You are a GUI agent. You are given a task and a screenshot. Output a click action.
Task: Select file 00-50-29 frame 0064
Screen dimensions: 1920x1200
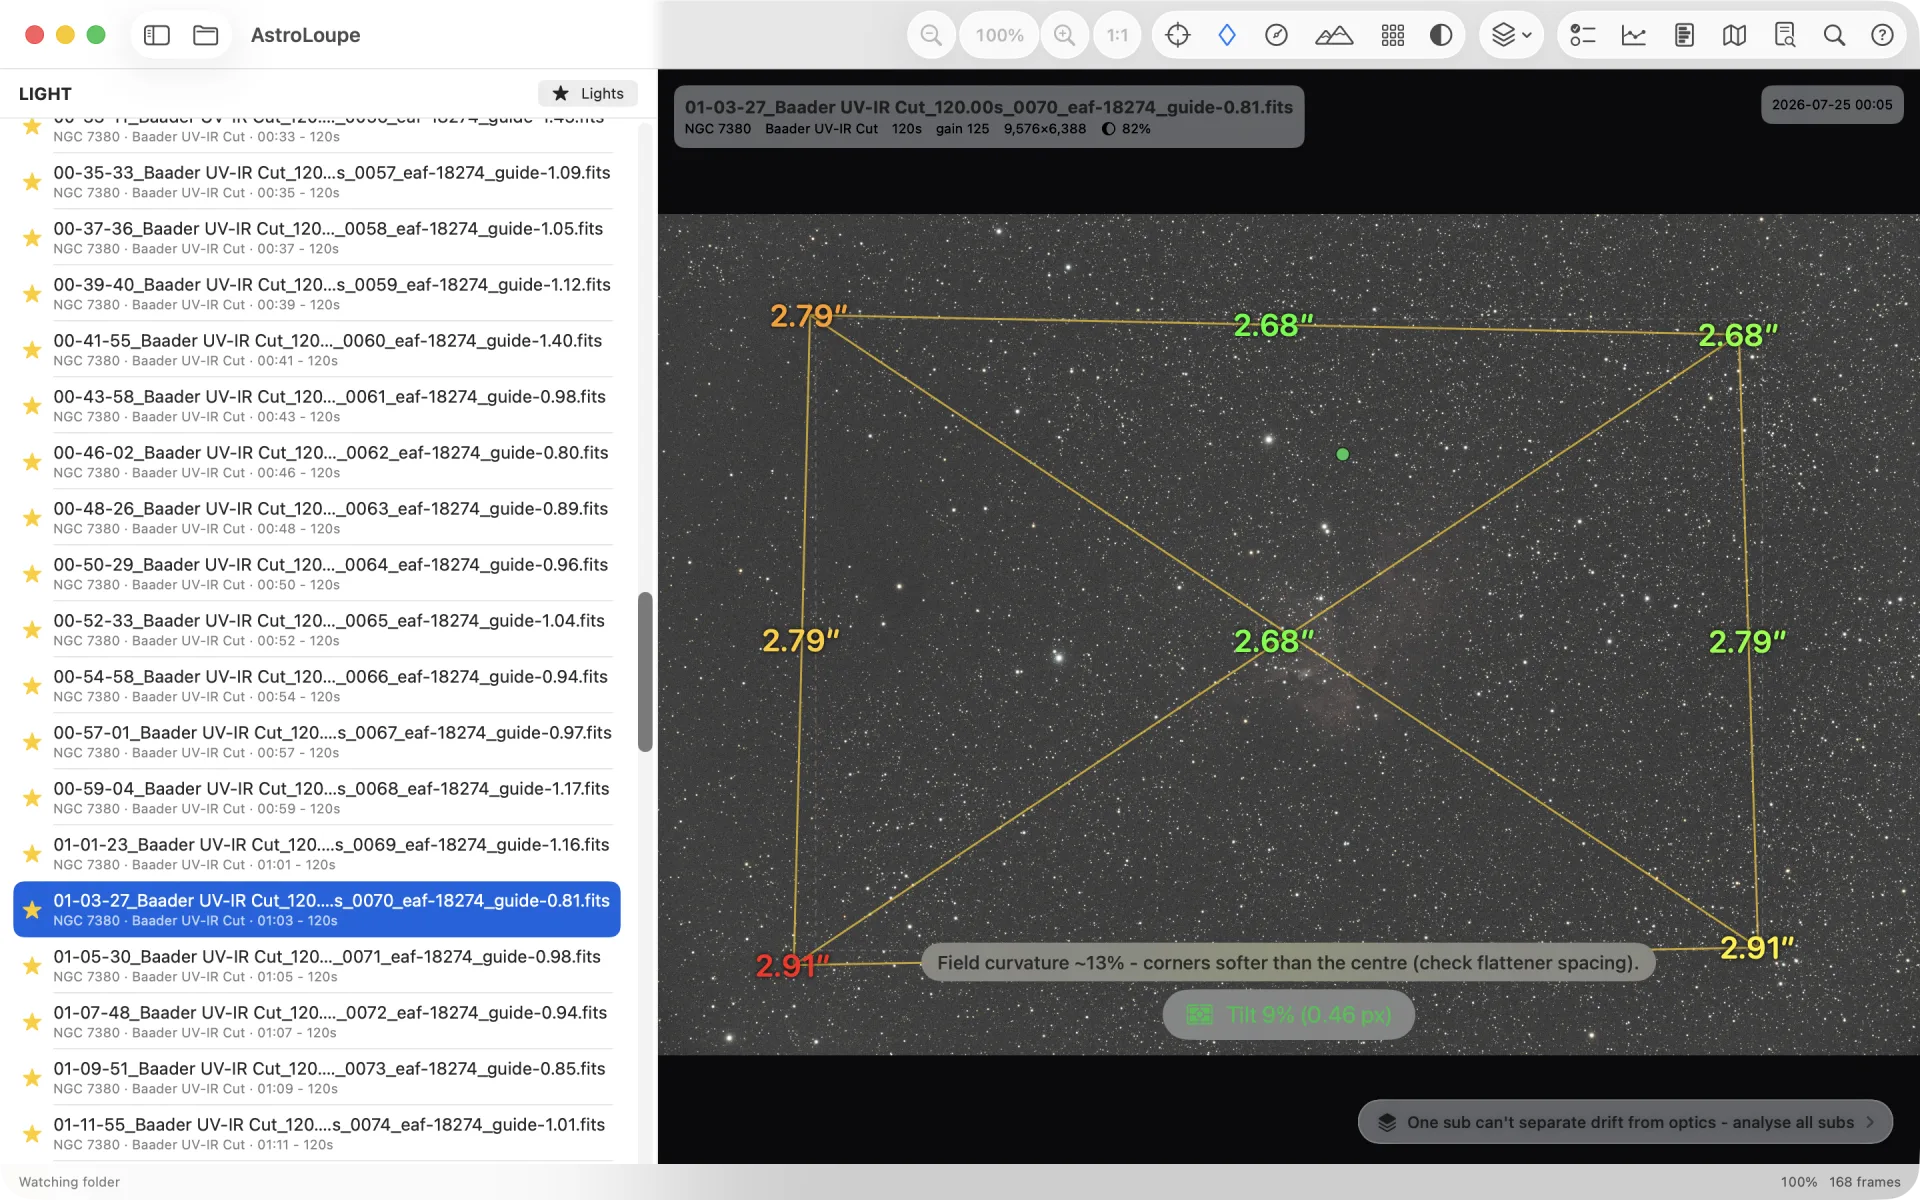pos(316,573)
